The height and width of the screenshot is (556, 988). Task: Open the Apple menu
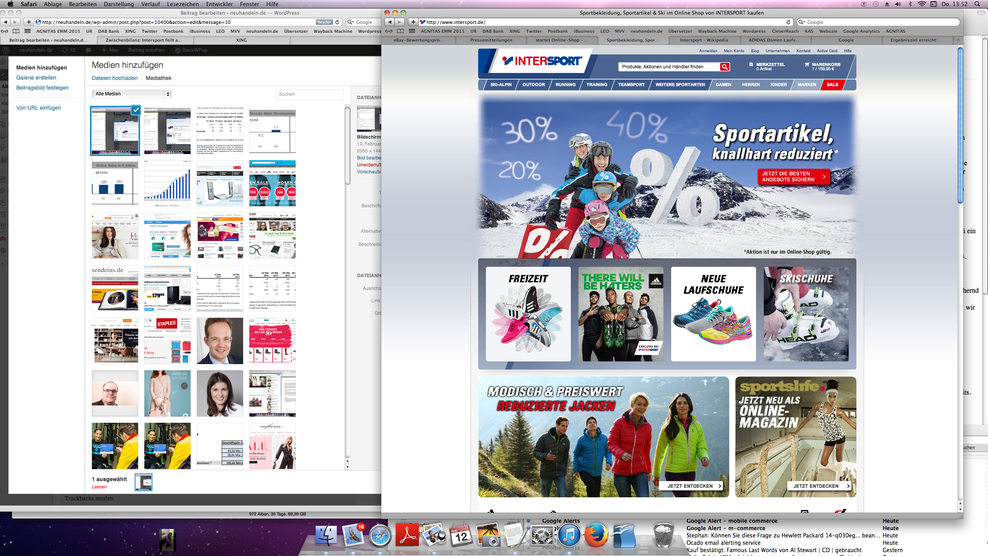tap(10, 4)
